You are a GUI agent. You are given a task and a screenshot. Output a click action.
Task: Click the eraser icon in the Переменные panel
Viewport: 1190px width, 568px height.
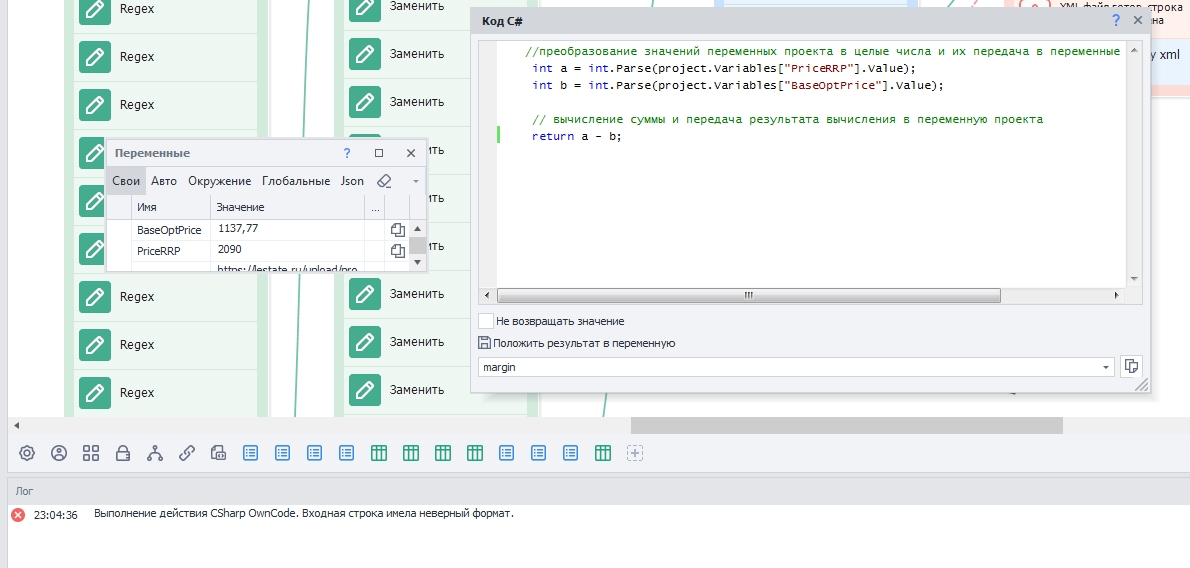(x=384, y=181)
